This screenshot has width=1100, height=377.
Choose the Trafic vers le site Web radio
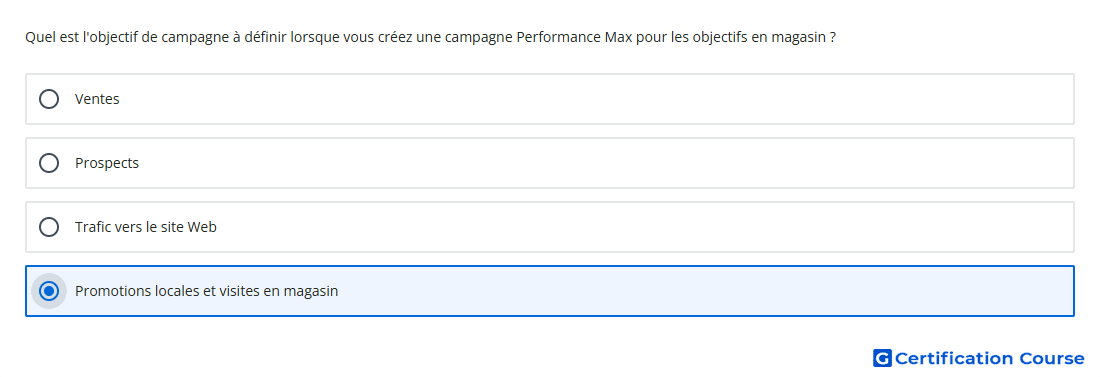click(49, 227)
